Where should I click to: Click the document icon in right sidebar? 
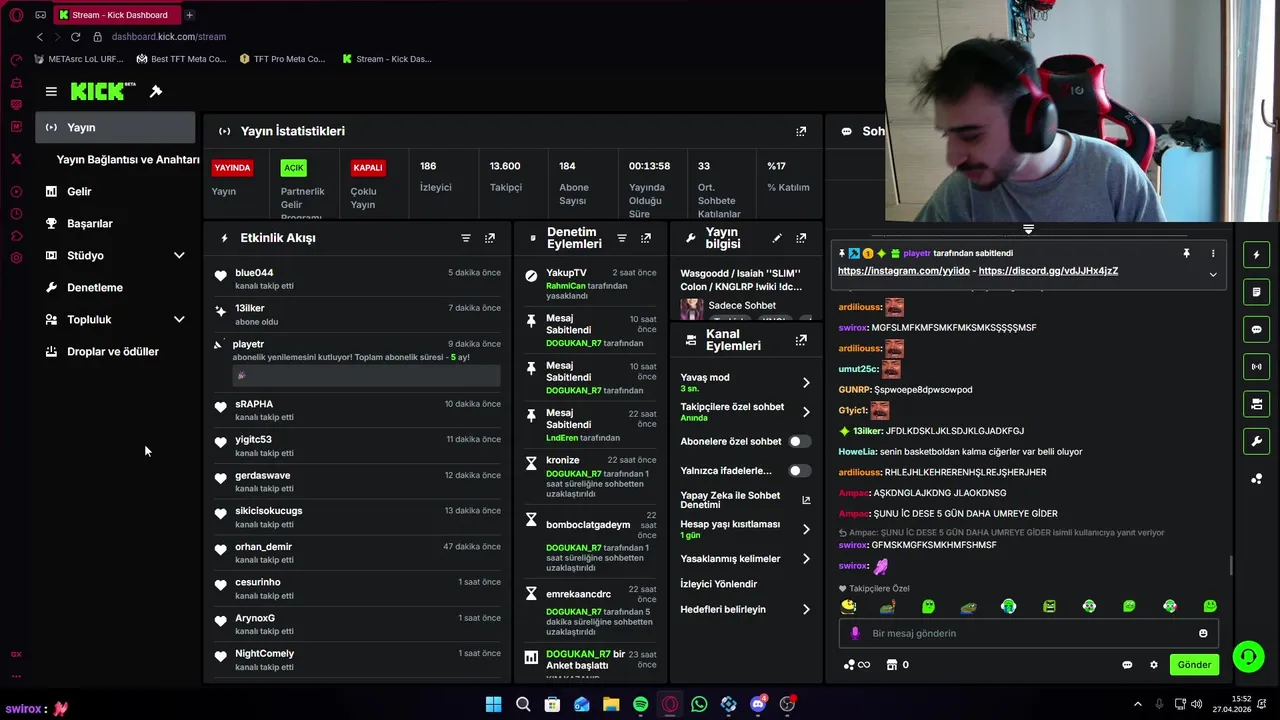(1257, 292)
